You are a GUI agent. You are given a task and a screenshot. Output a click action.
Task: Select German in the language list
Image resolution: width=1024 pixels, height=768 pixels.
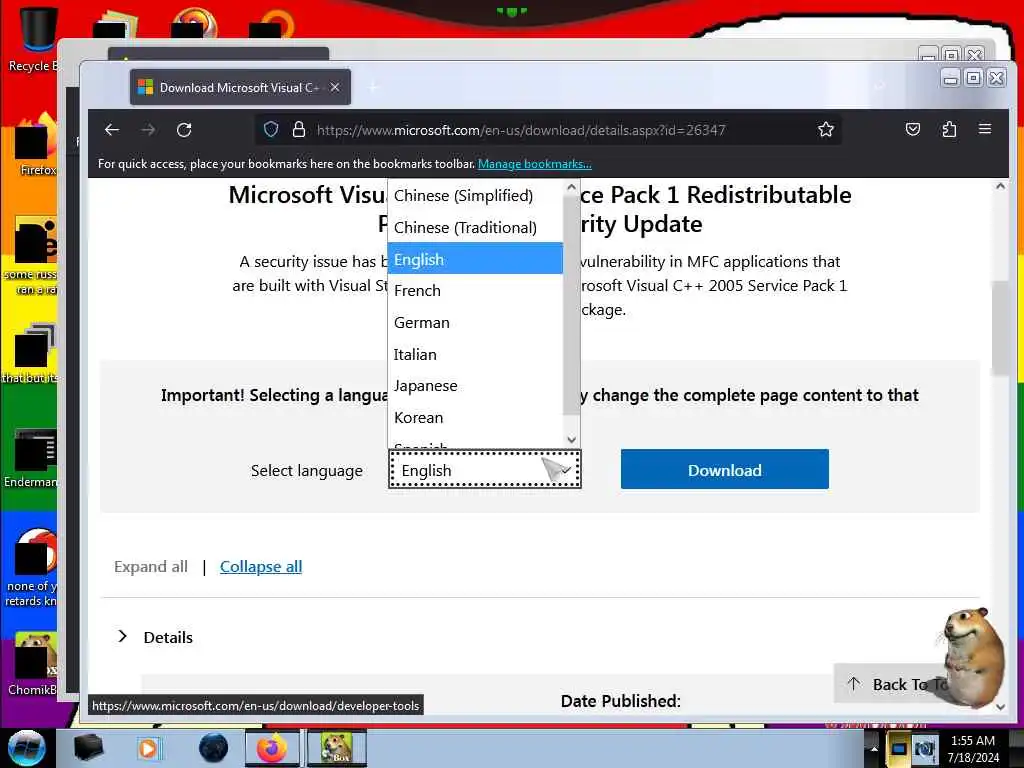(475, 323)
